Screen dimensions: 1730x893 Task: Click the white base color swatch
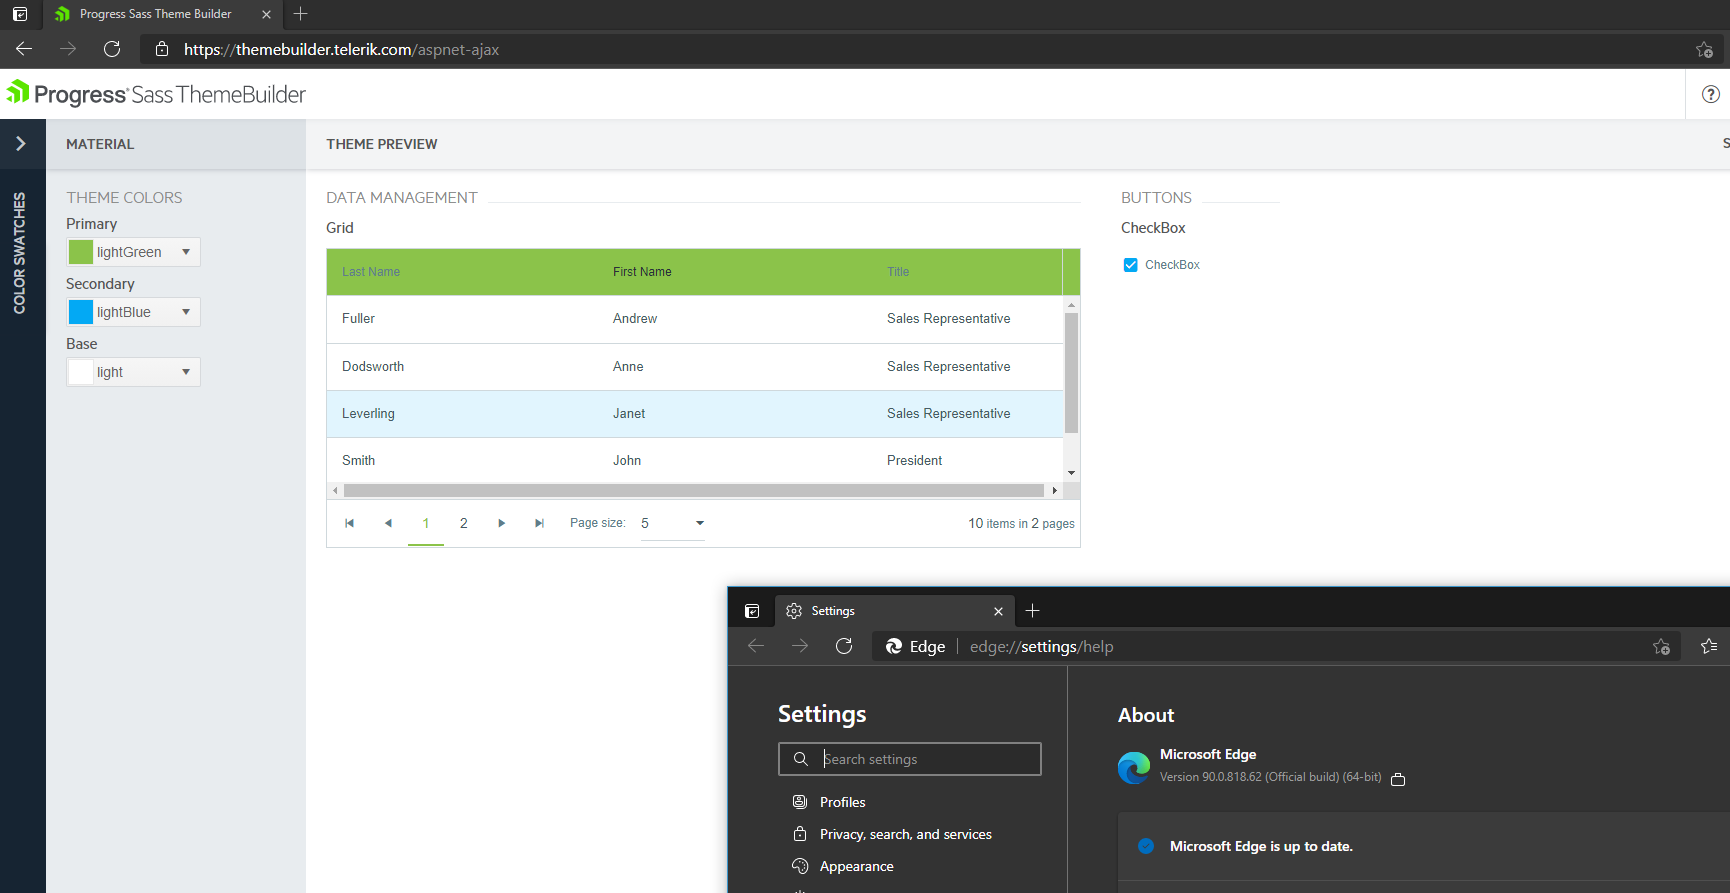81,372
